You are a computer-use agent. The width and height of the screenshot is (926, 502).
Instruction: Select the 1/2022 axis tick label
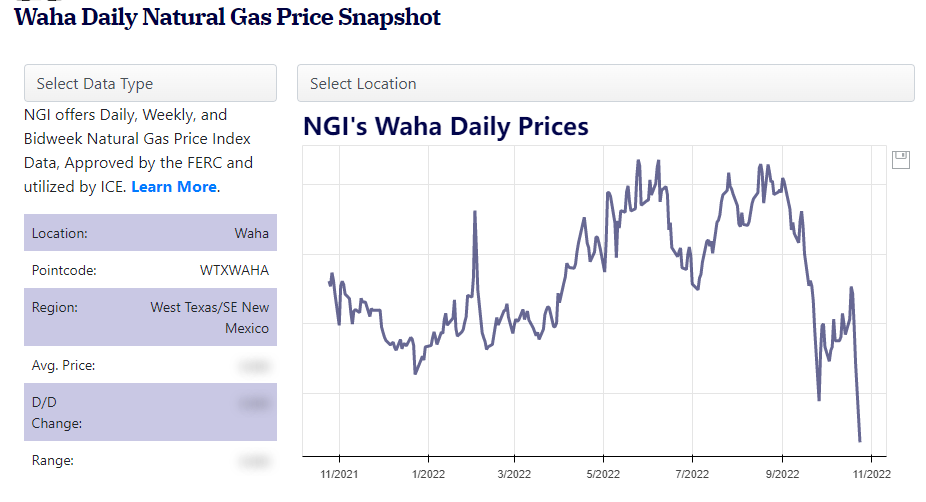tap(428, 473)
